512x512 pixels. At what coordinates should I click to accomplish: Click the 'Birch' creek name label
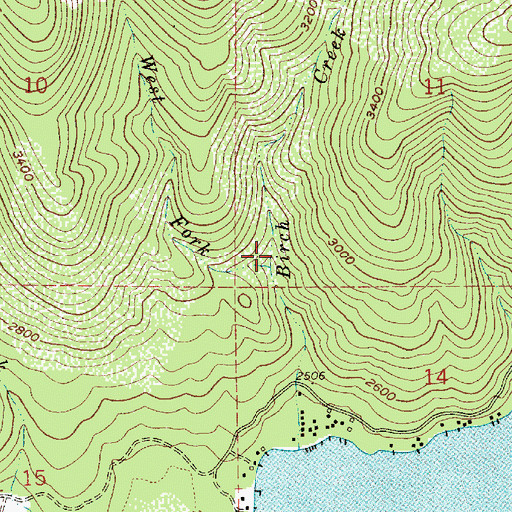[x=284, y=249]
